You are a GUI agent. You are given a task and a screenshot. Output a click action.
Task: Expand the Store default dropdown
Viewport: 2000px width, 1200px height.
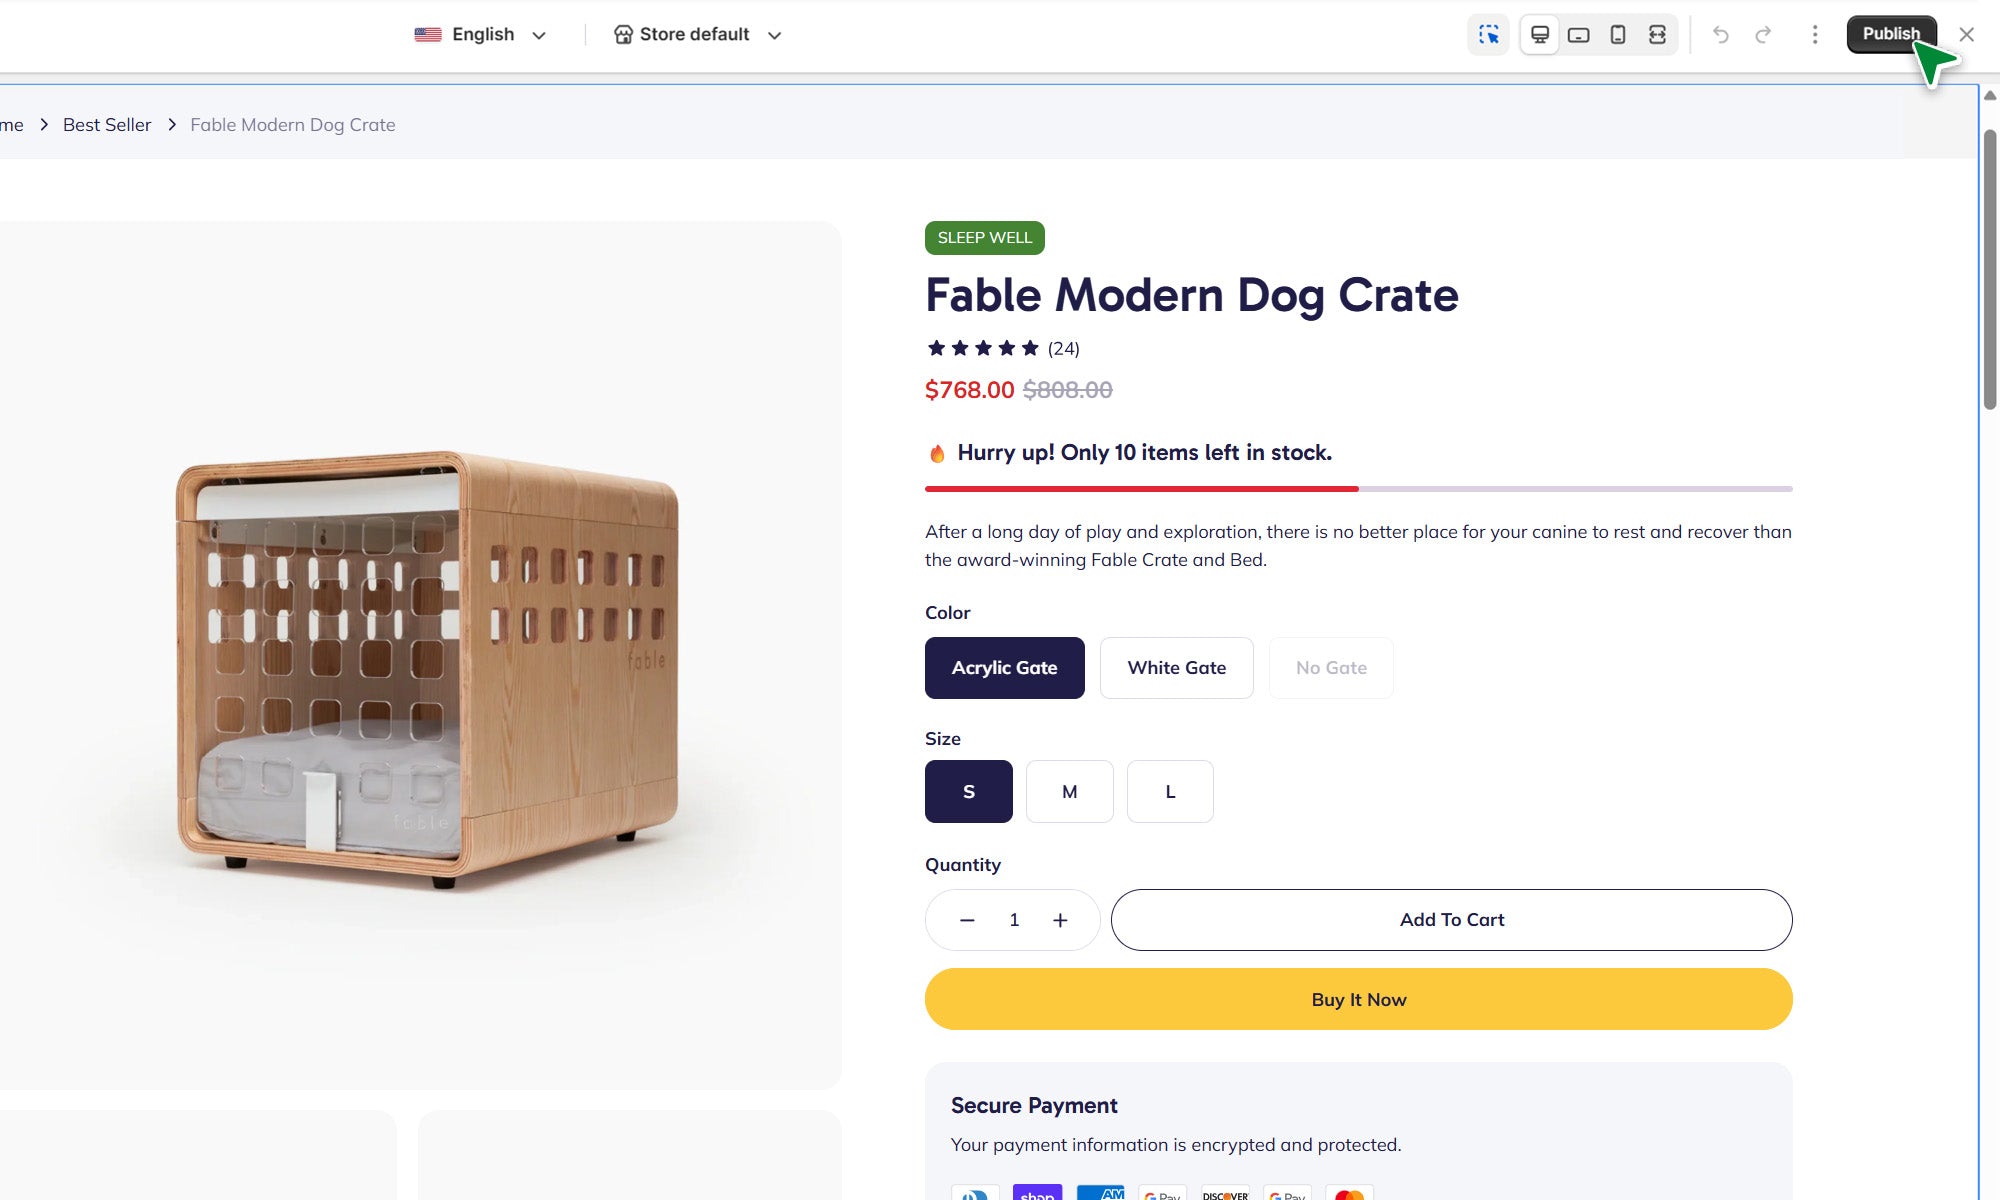697,35
